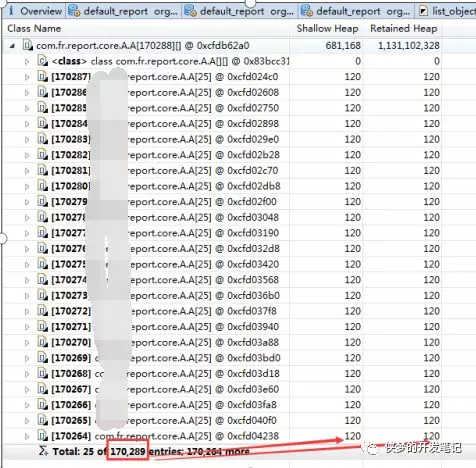This screenshot has width=476, height=468.
Task: Expand array entry [170278]
Action: [x=27, y=218]
